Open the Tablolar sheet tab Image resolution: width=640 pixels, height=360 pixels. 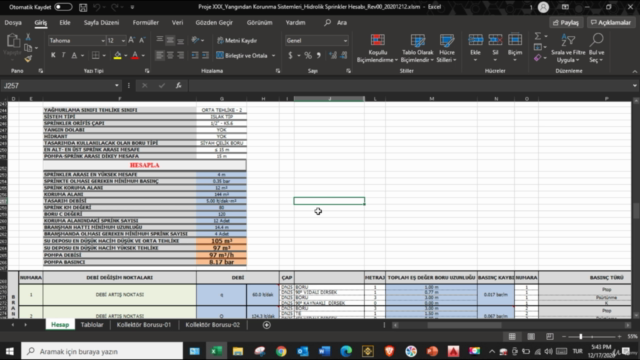(x=92, y=325)
